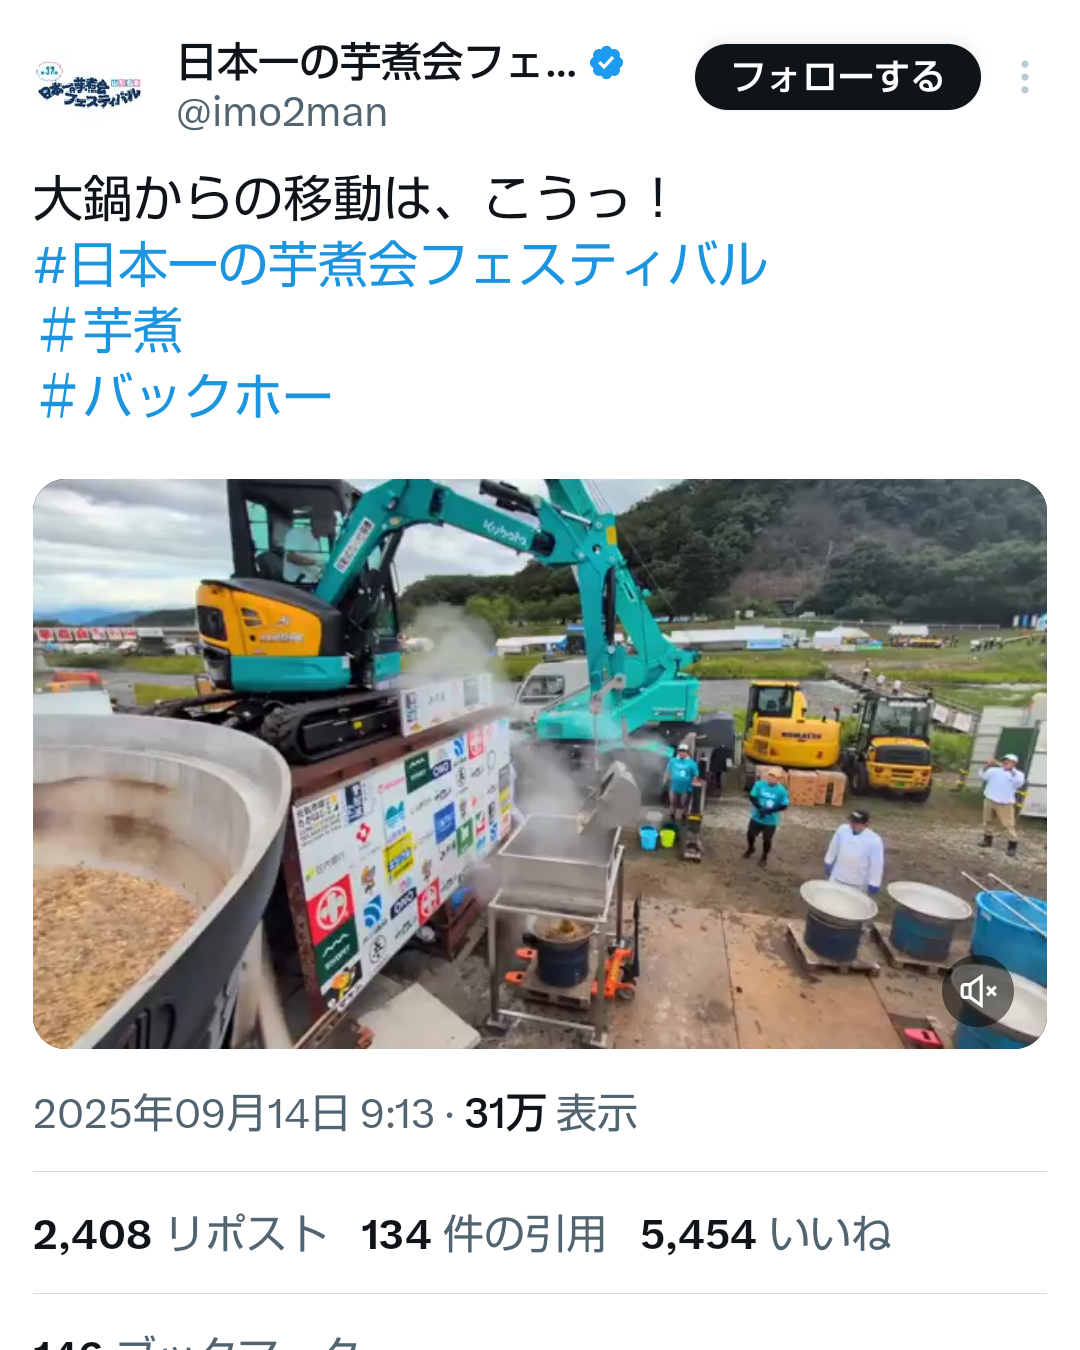View the 2,408 リポスト list
This screenshot has width=1080, height=1350.
(180, 1234)
